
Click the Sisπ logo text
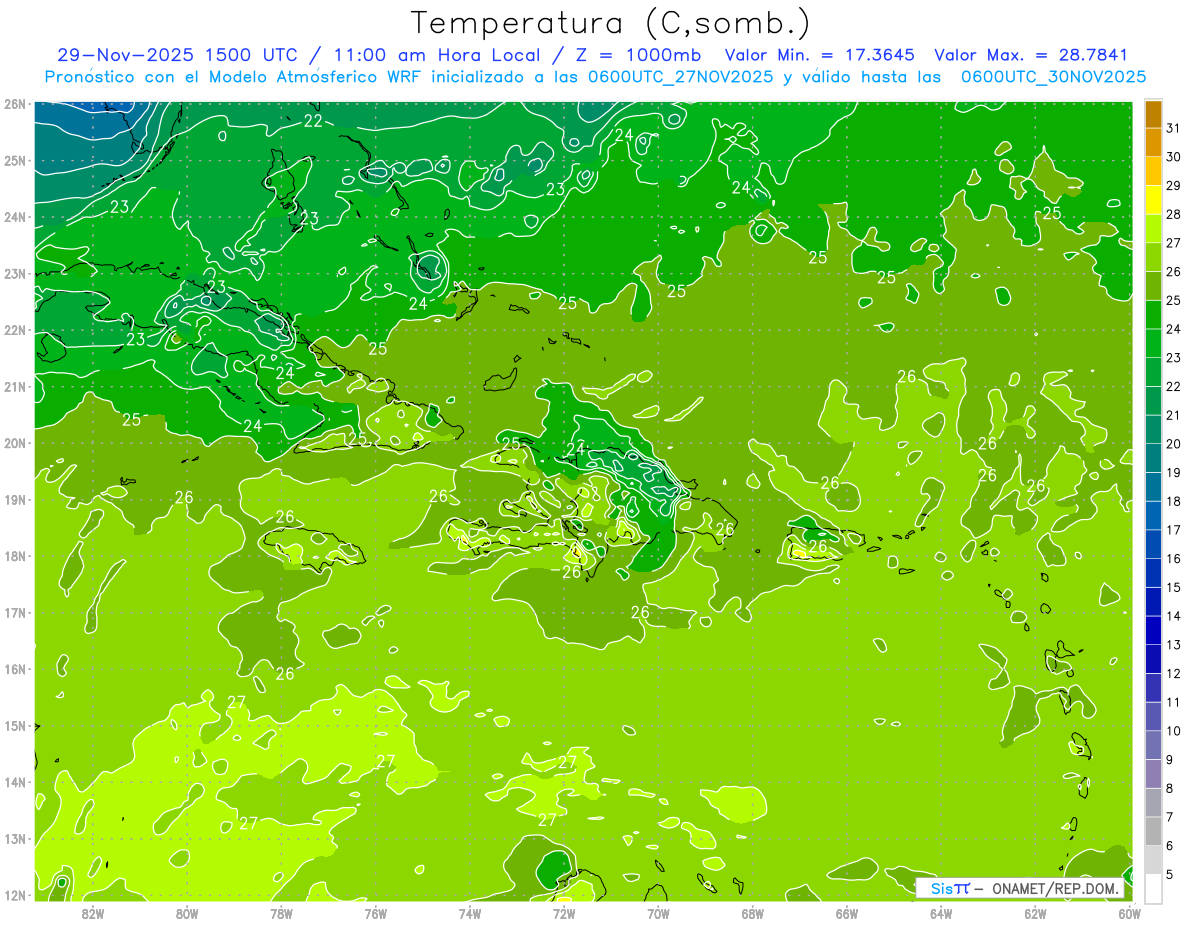[950, 888]
